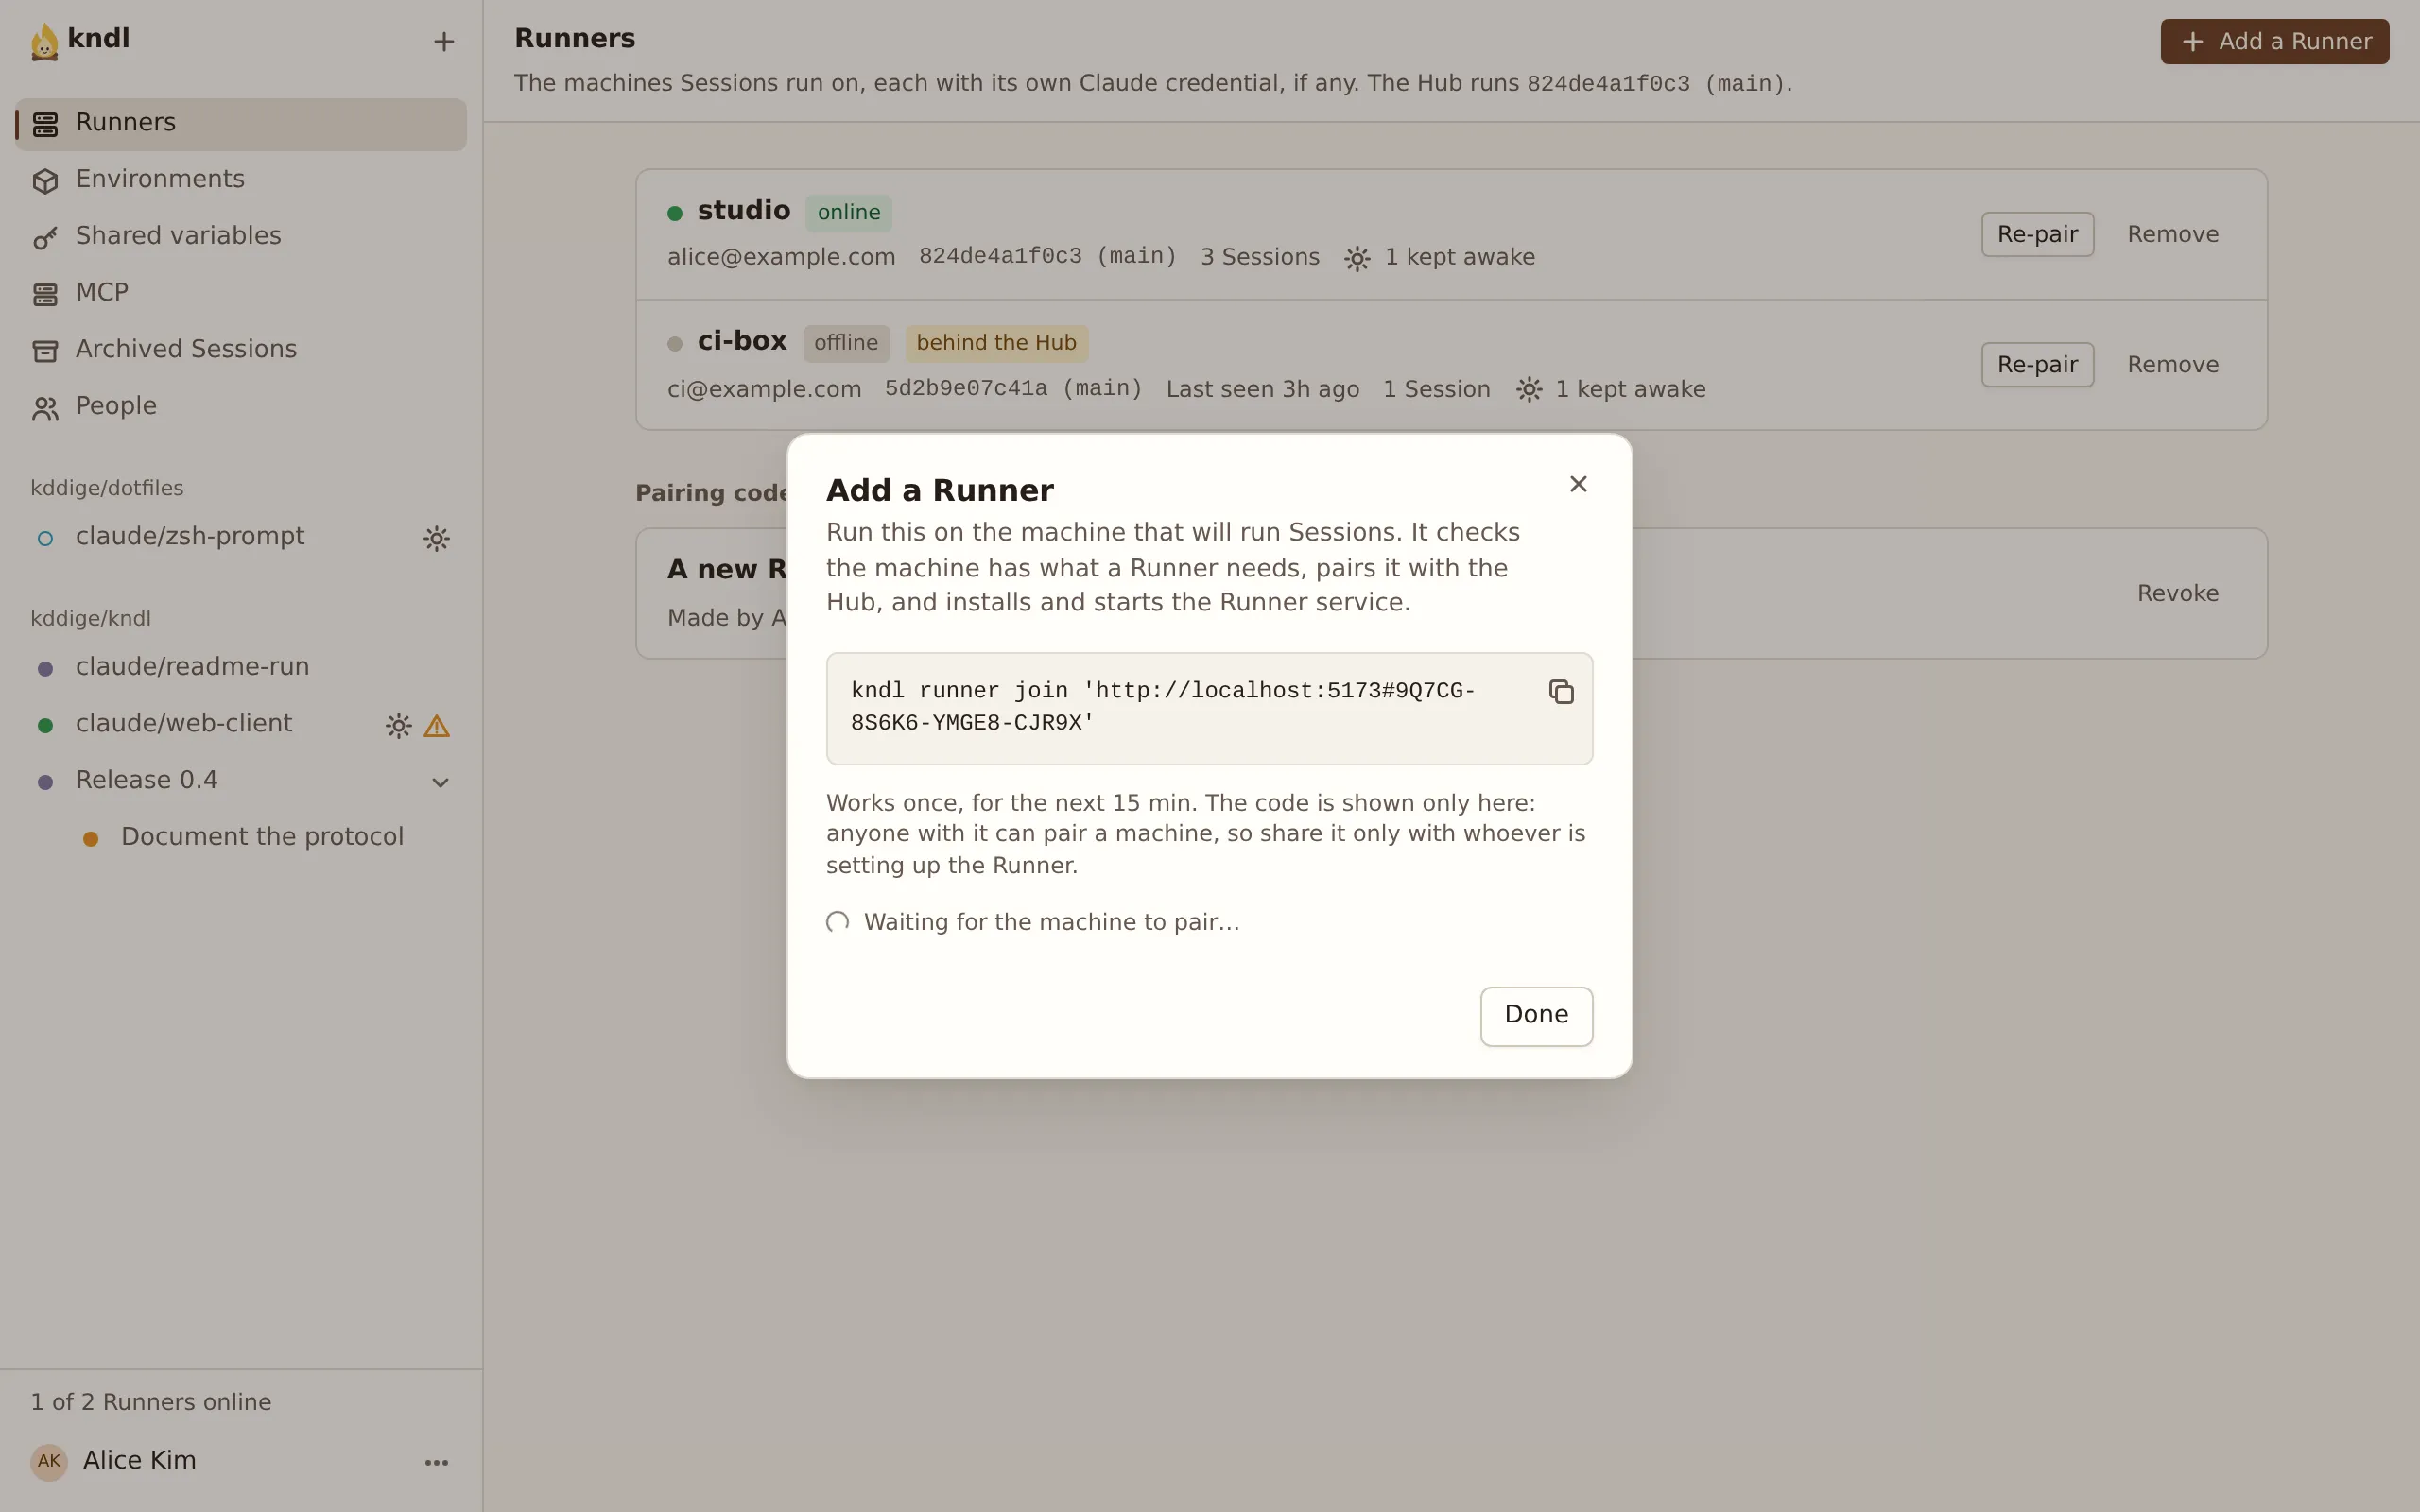Close the Add a Runner dialog
The height and width of the screenshot is (1512, 2420).
[x=1578, y=484]
